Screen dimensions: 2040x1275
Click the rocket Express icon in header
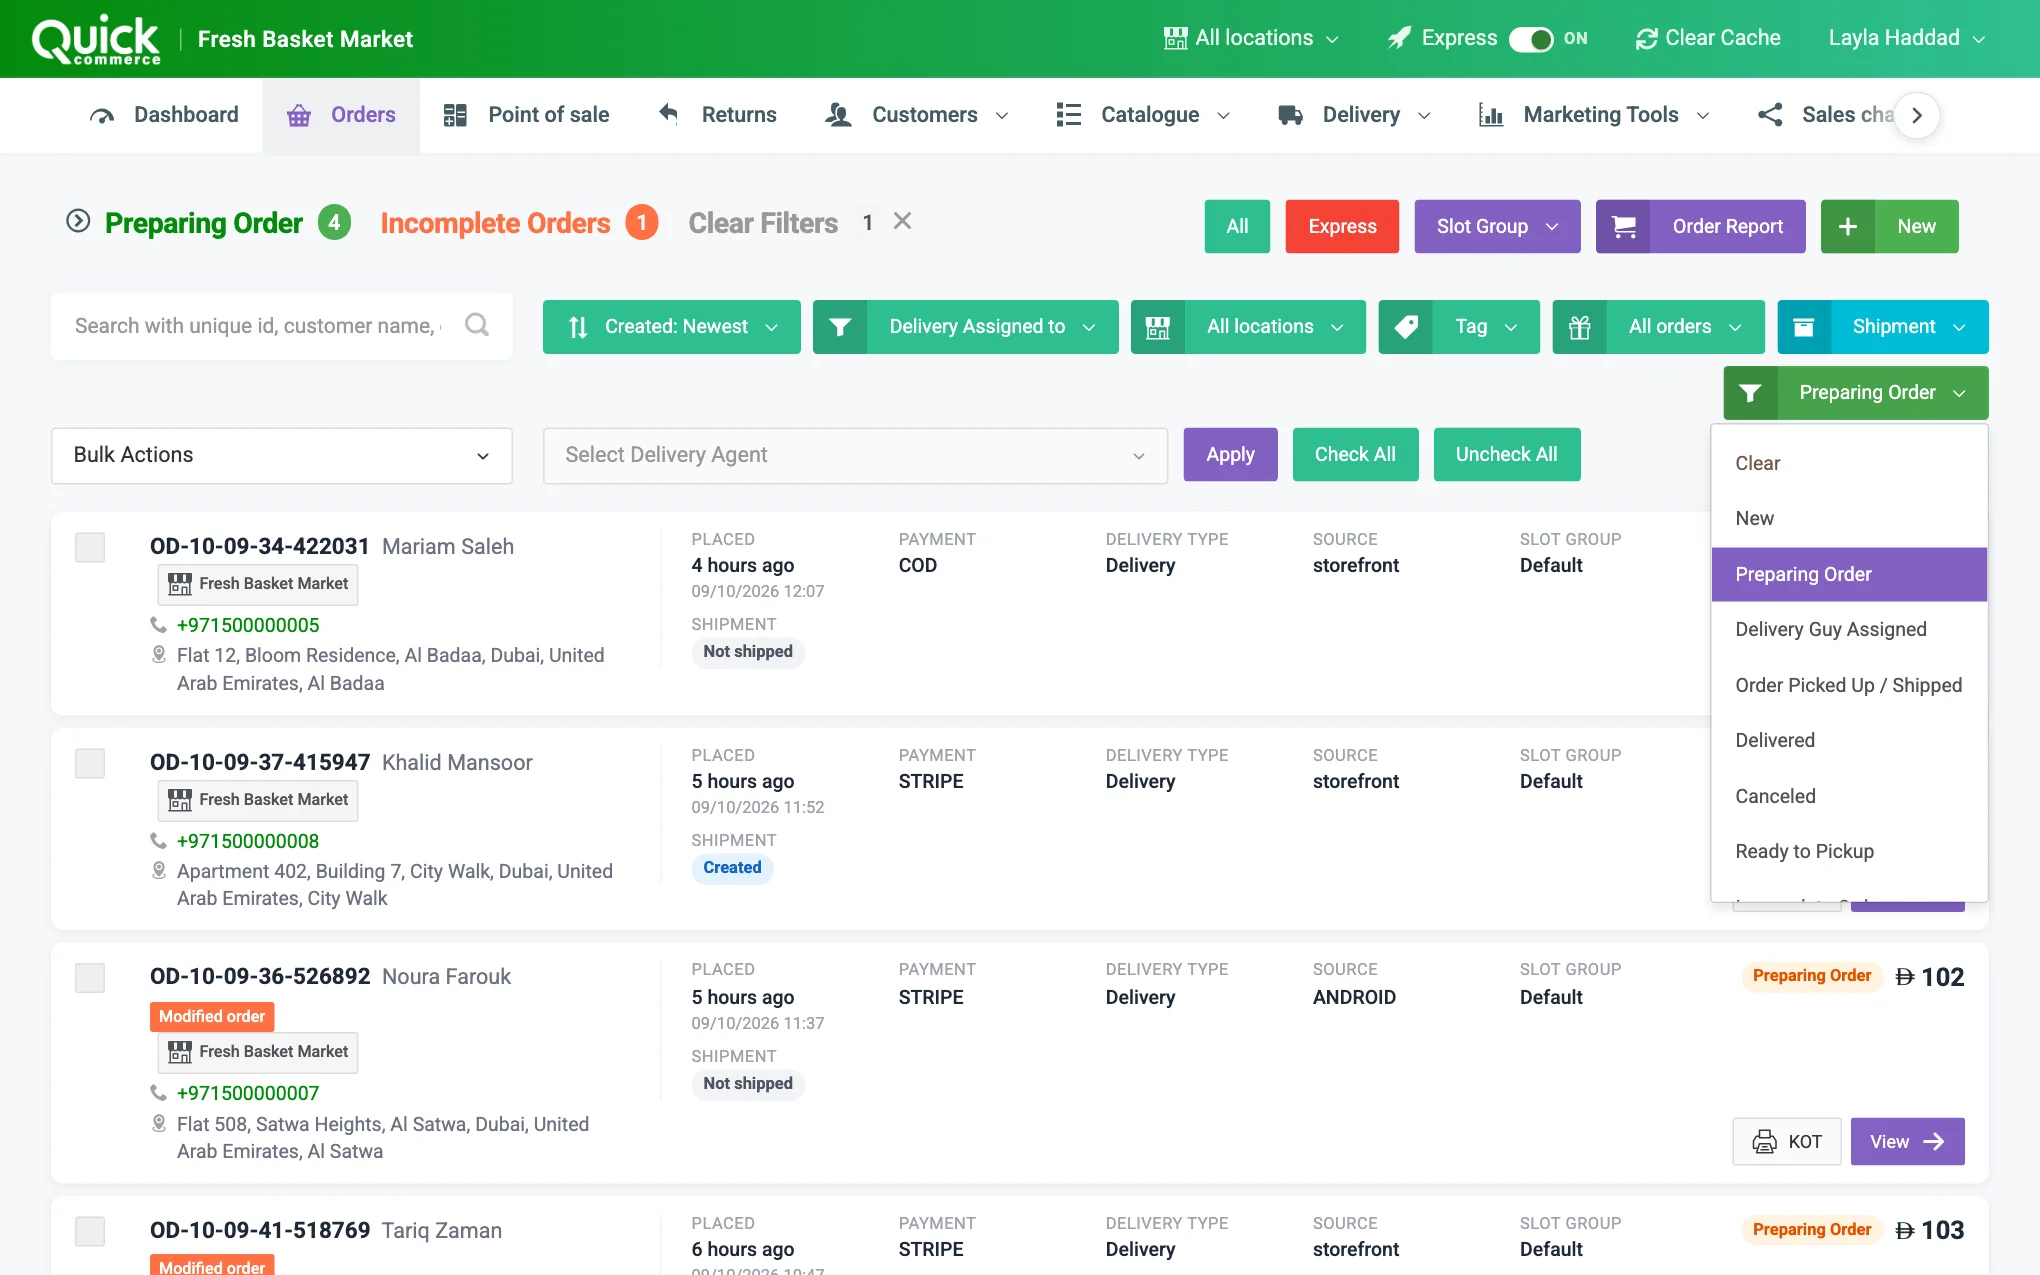1400,38
